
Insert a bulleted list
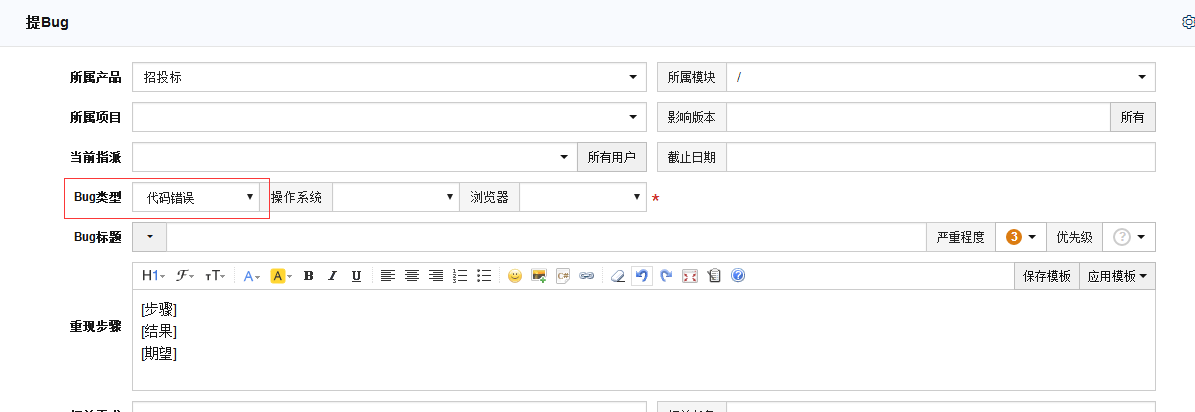pyautogui.click(x=483, y=276)
